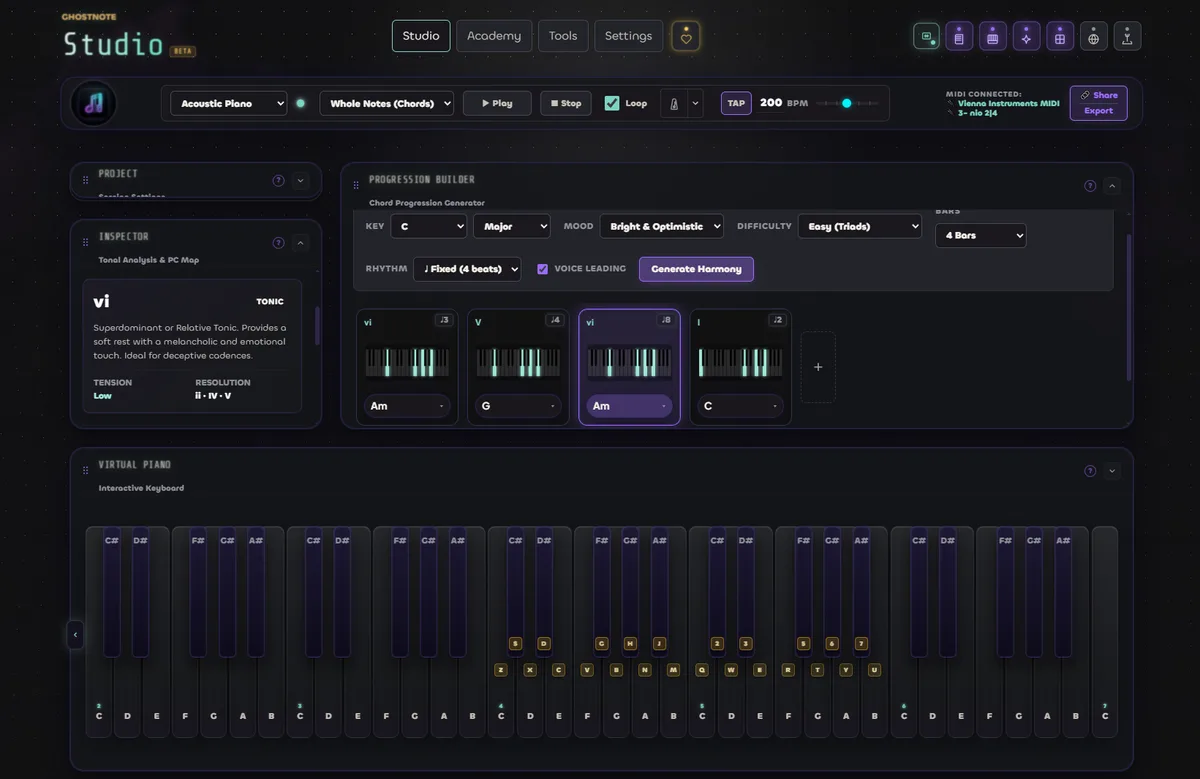Image resolution: width=1200 pixels, height=779 pixels.
Task: Click the Export button
Action: click(1099, 111)
